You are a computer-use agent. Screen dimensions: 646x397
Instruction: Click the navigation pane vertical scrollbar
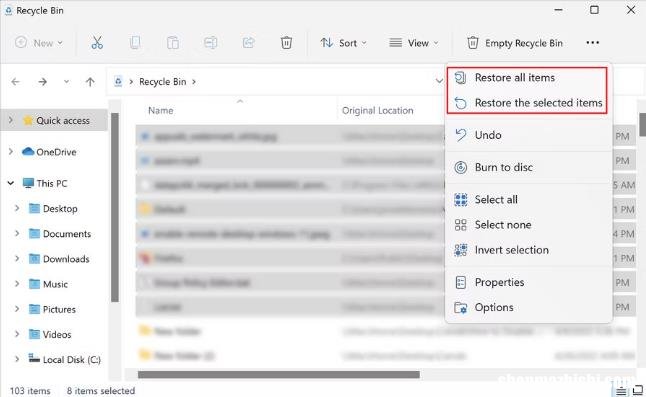coord(115,207)
